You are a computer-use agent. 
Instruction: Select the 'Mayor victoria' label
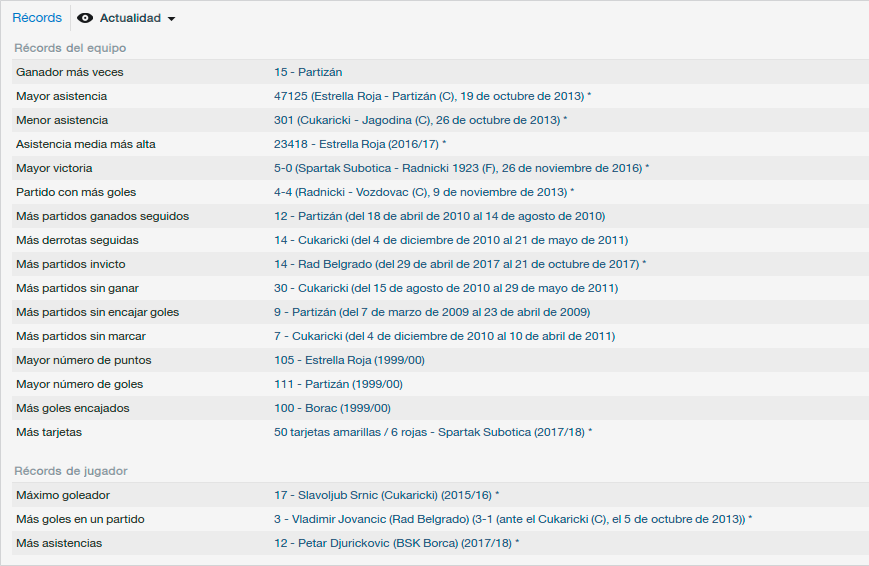click(x=54, y=168)
